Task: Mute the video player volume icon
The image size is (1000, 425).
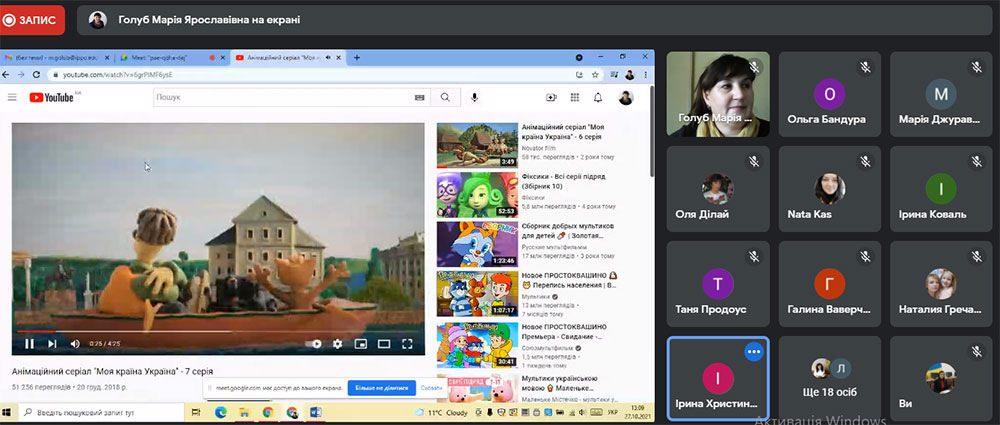Action: tap(75, 344)
